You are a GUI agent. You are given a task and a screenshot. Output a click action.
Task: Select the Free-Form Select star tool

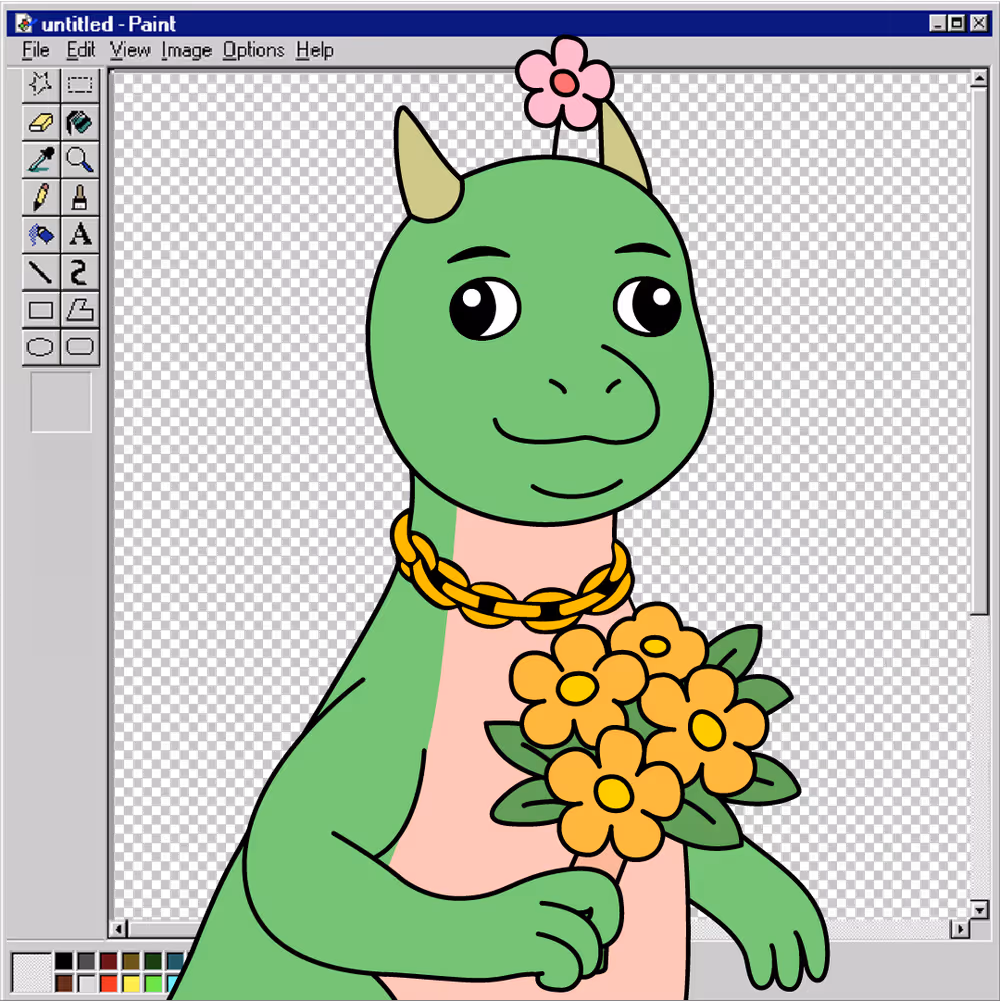click(41, 85)
